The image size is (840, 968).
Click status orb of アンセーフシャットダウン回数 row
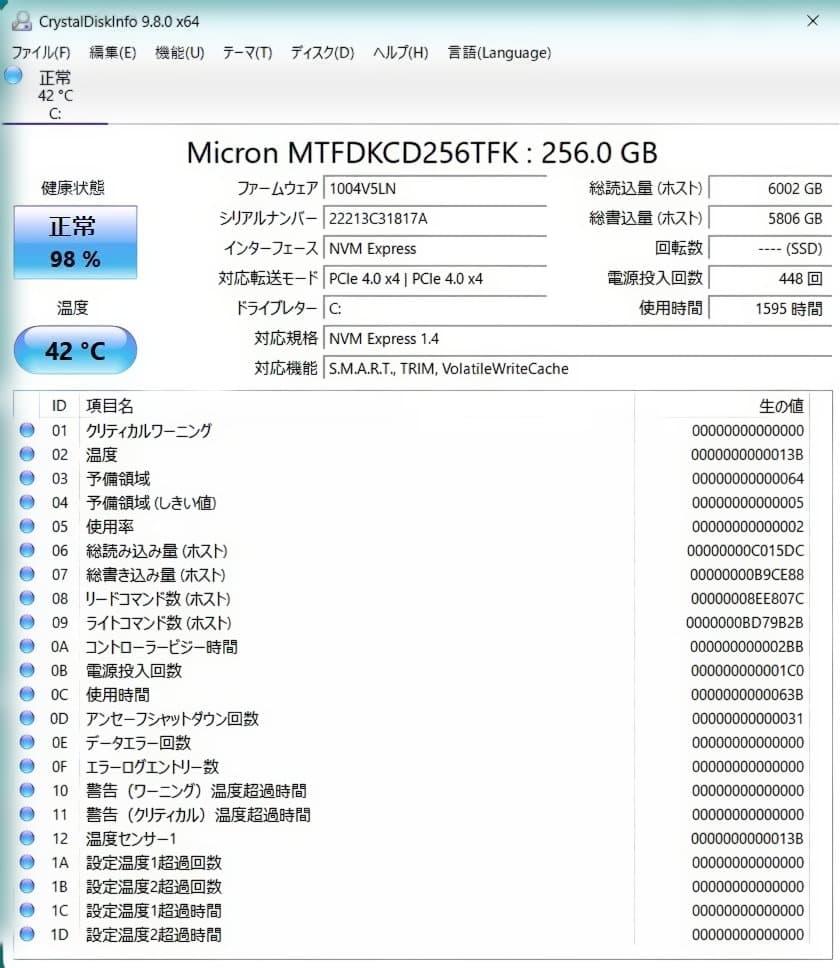tap(27, 719)
